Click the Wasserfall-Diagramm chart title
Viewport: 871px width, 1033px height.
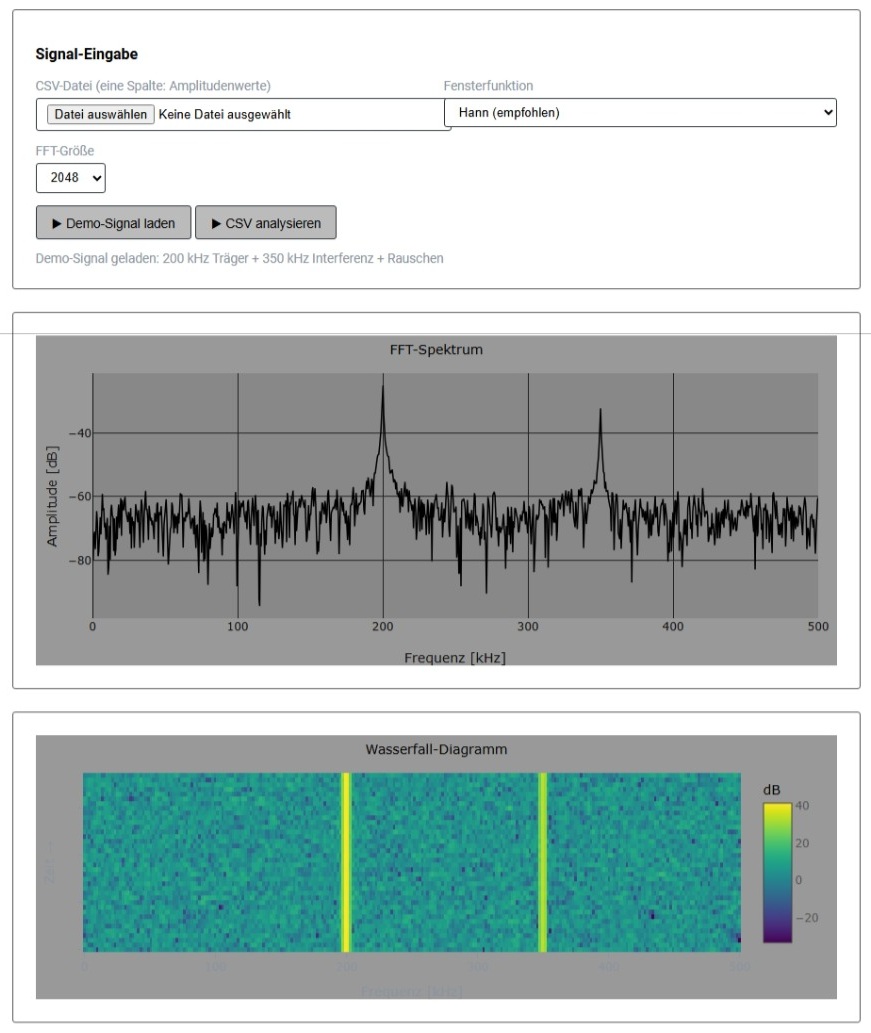436,749
